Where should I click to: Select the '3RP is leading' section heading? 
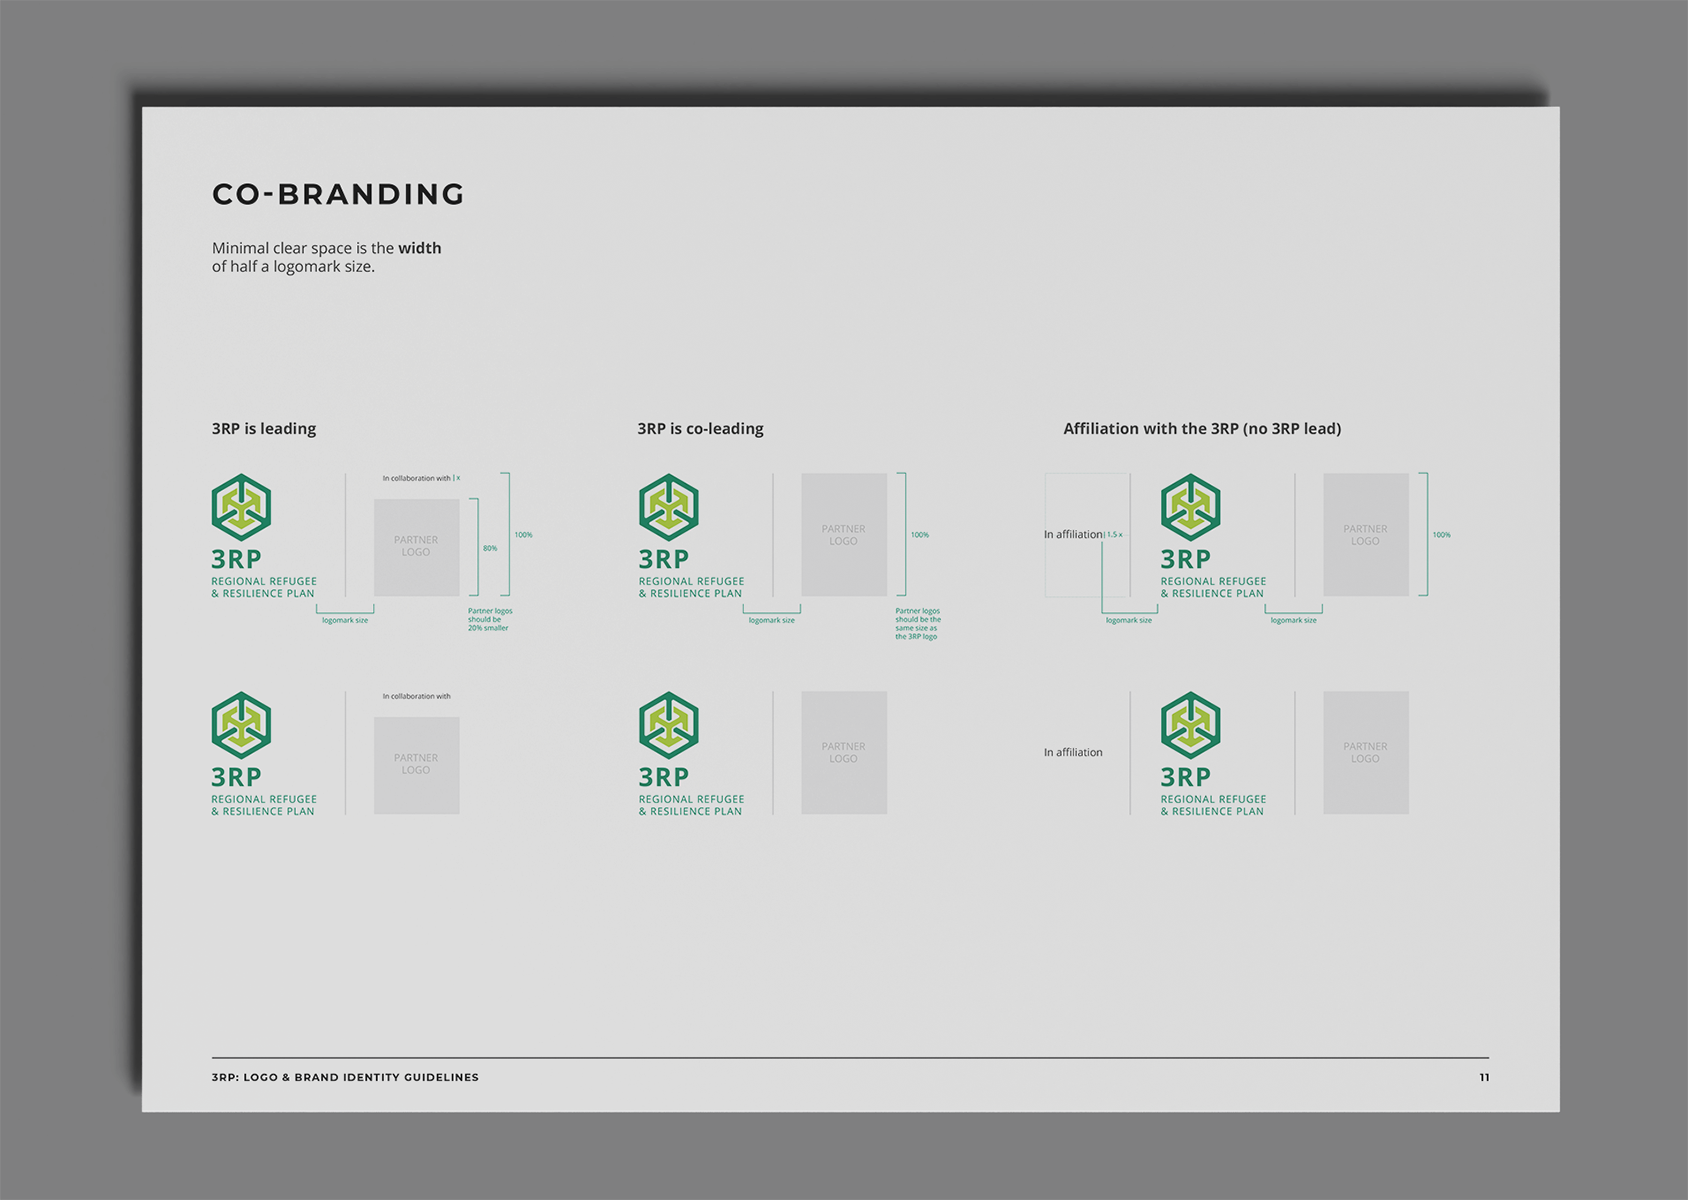click(264, 428)
